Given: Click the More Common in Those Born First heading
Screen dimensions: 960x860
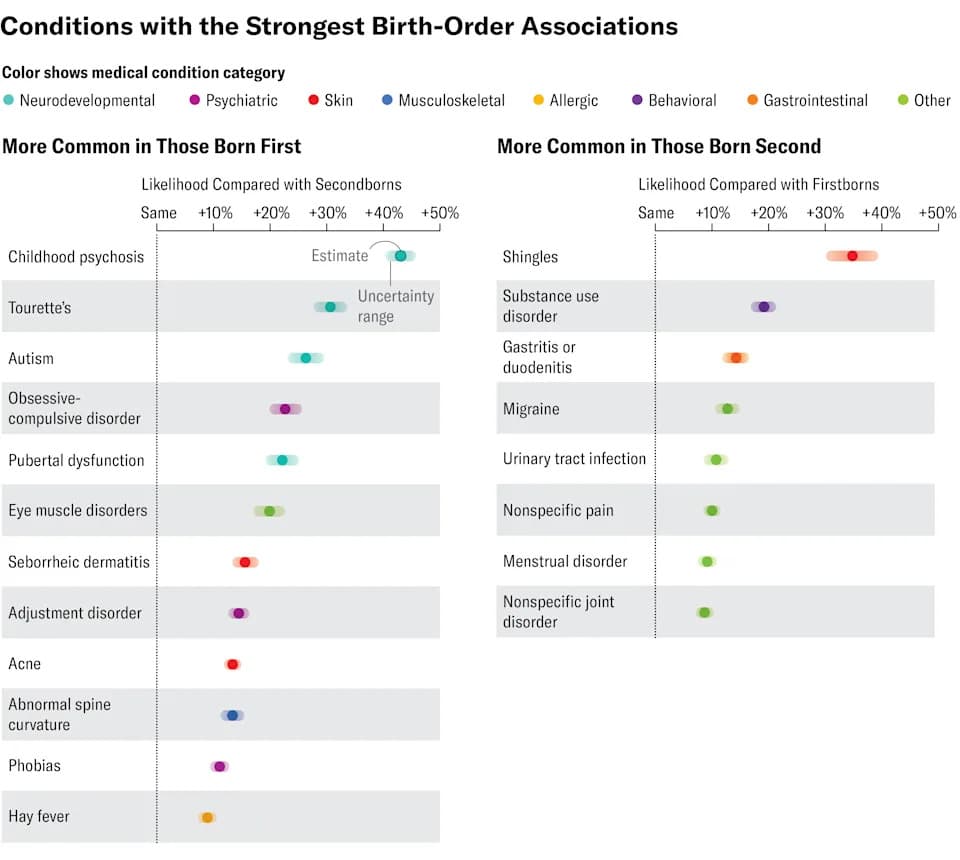Looking at the screenshot, I should tap(152, 146).
